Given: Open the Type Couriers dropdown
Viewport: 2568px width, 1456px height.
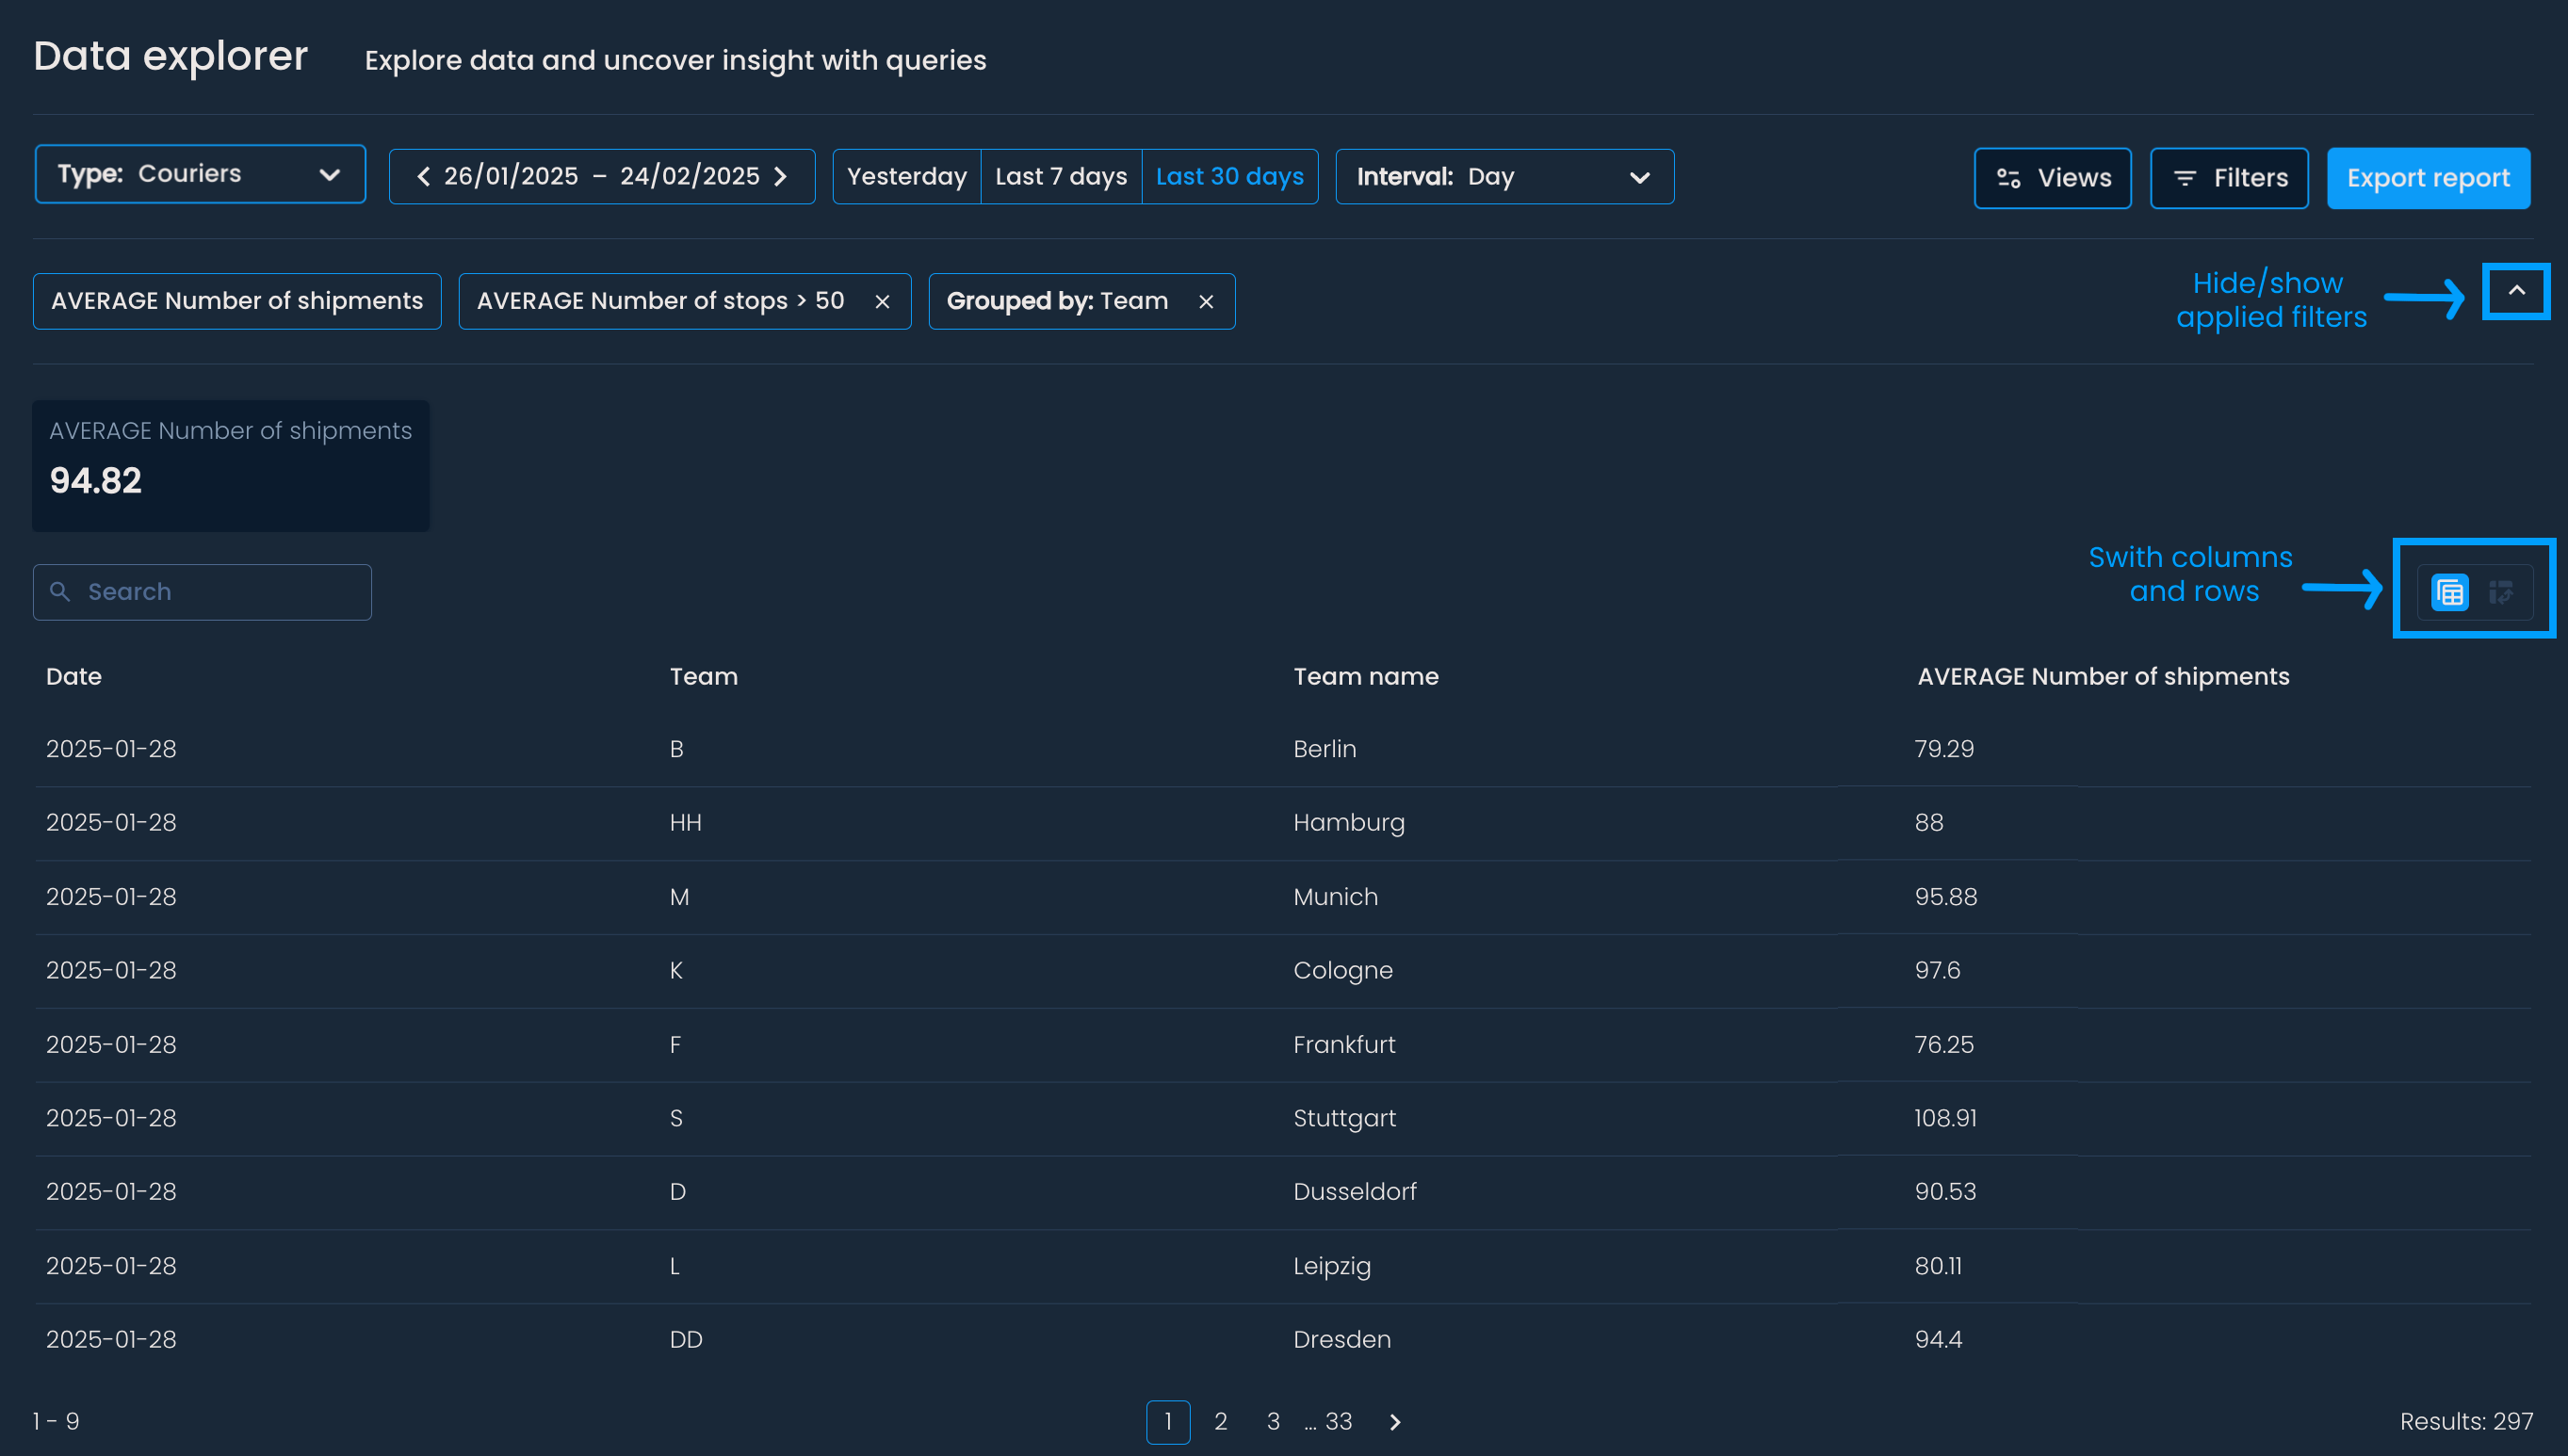Looking at the screenshot, I should [200, 175].
